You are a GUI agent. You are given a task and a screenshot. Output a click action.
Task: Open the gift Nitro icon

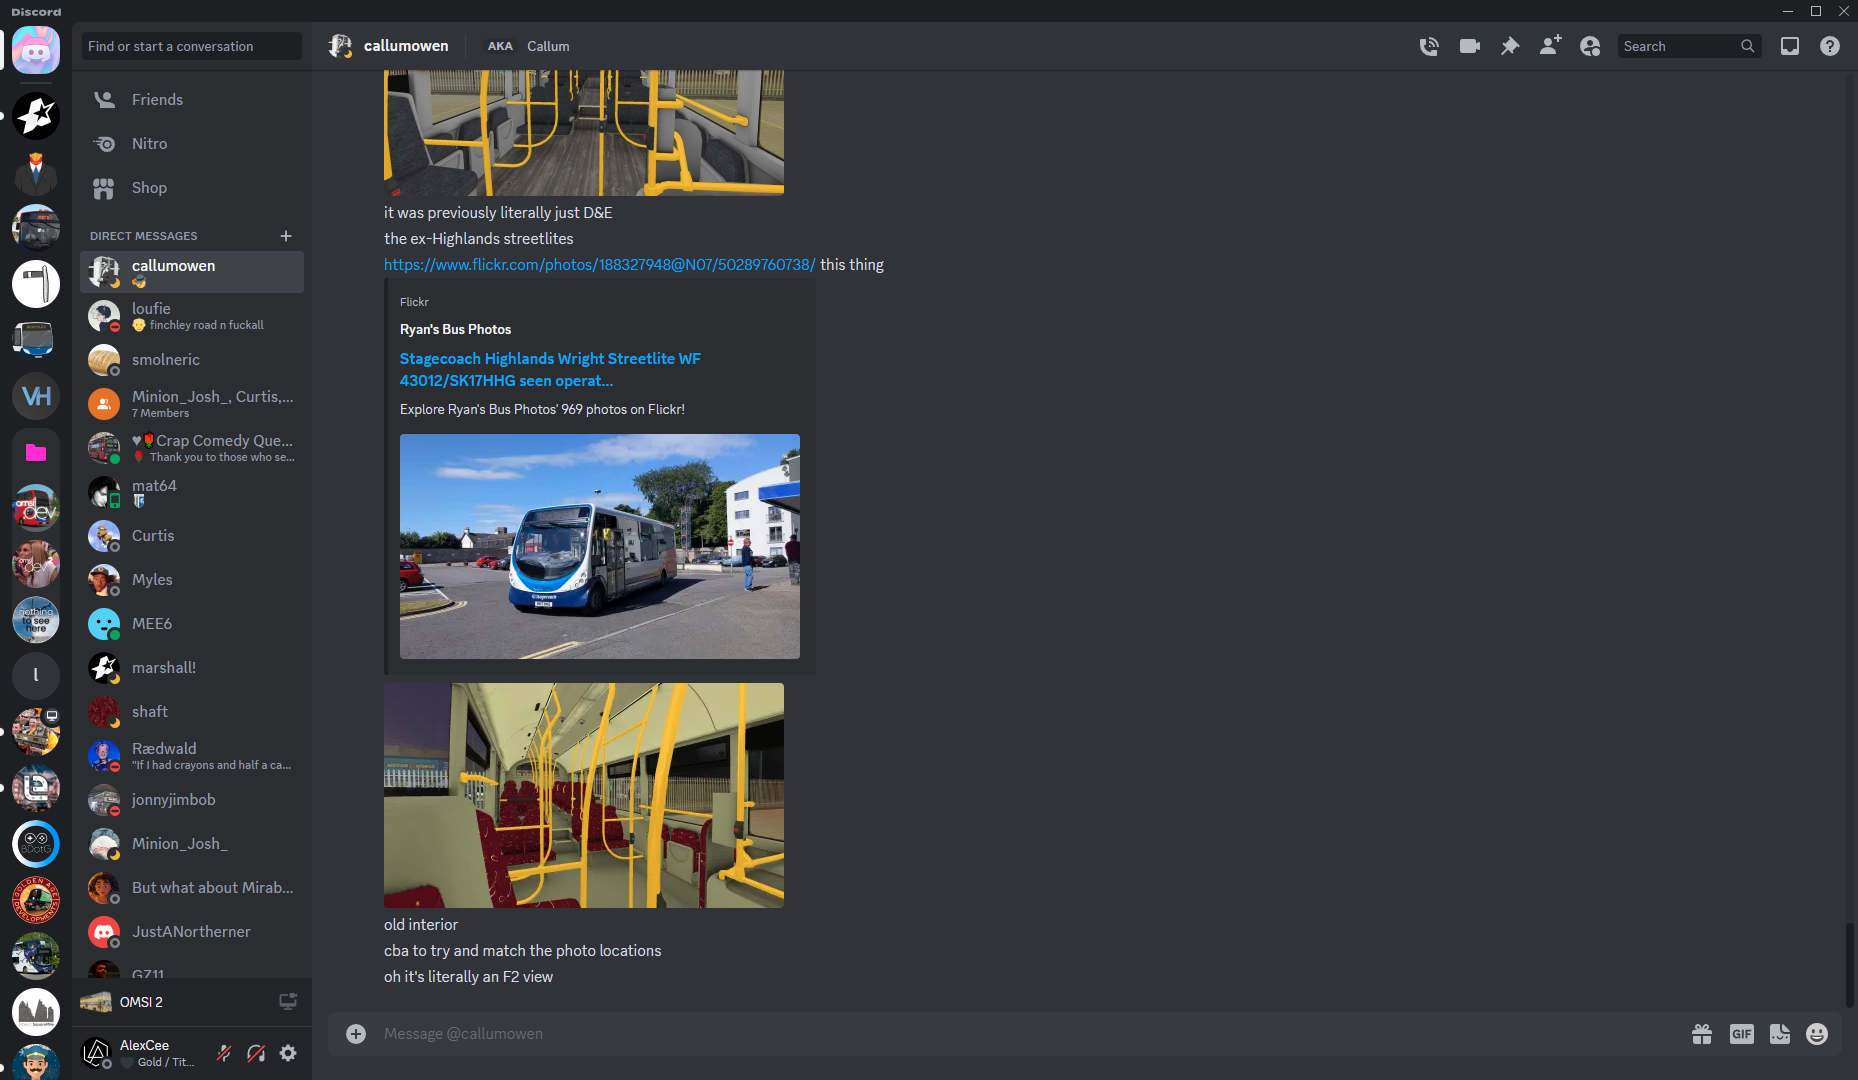point(1702,1034)
